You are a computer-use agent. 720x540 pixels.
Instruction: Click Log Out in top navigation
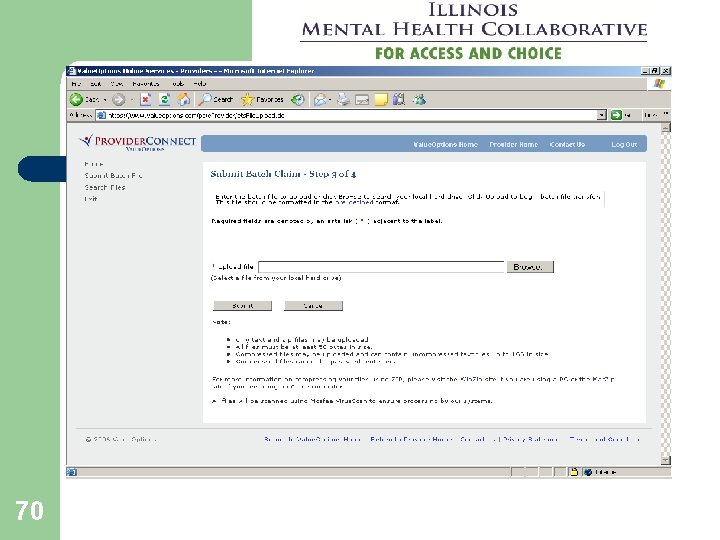coord(624,144)
